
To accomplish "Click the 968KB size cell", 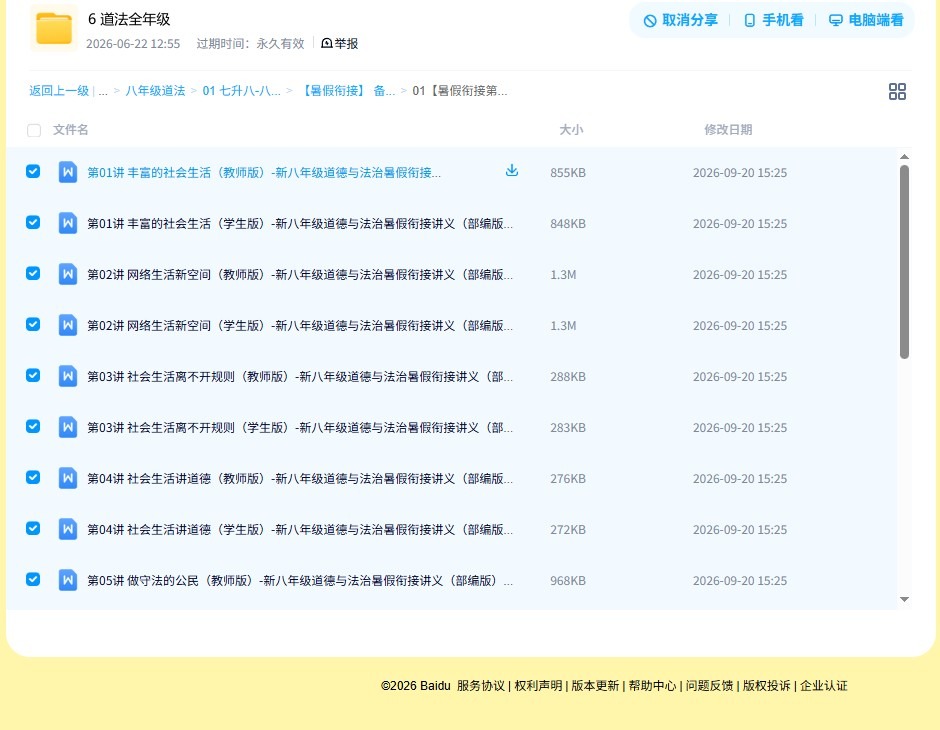I will (568, 580).
